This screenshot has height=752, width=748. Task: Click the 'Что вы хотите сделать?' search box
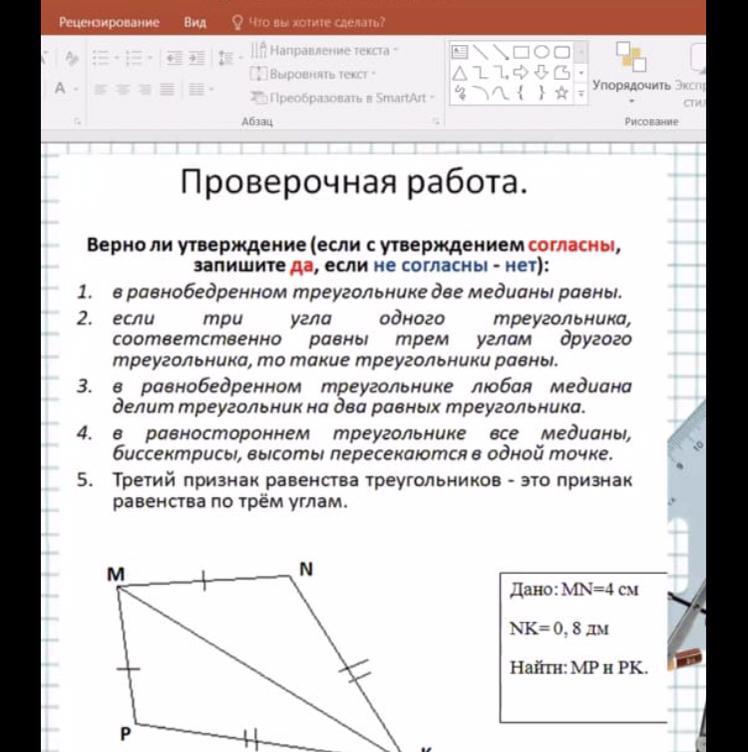point(309,22)
